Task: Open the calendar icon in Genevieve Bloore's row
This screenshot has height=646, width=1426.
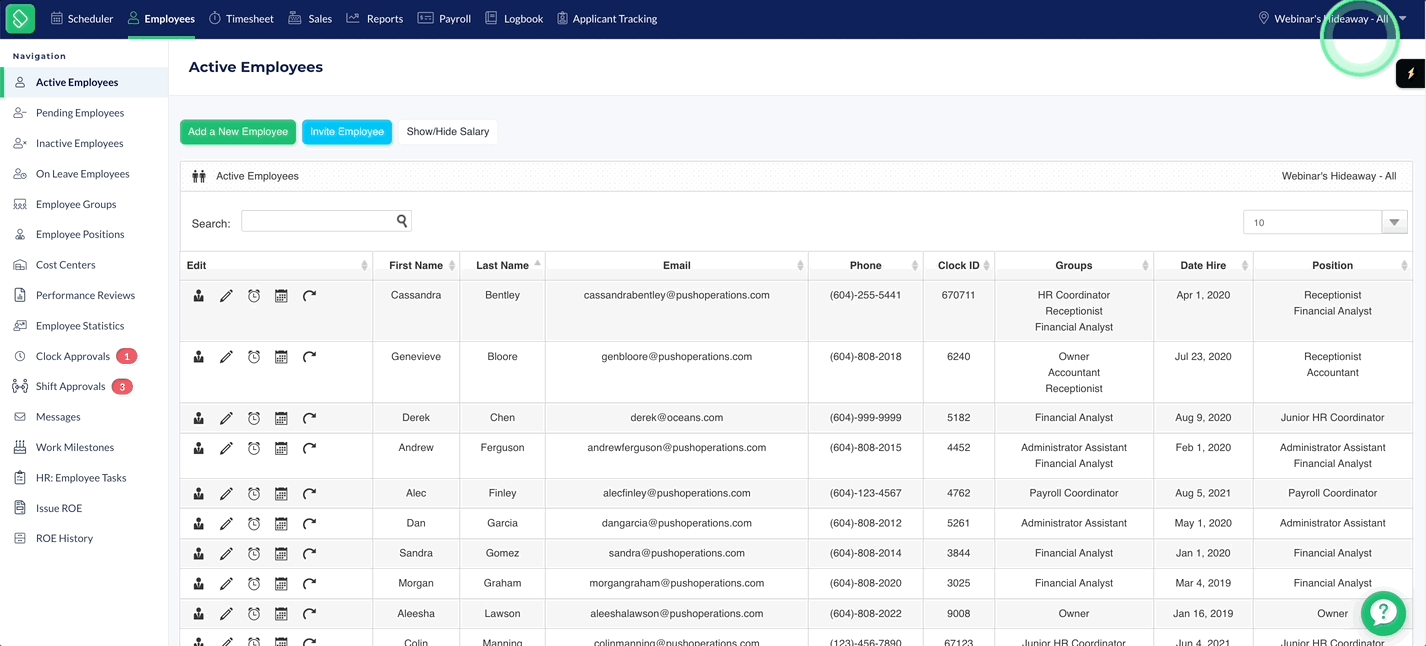Action: pos(281,357)
